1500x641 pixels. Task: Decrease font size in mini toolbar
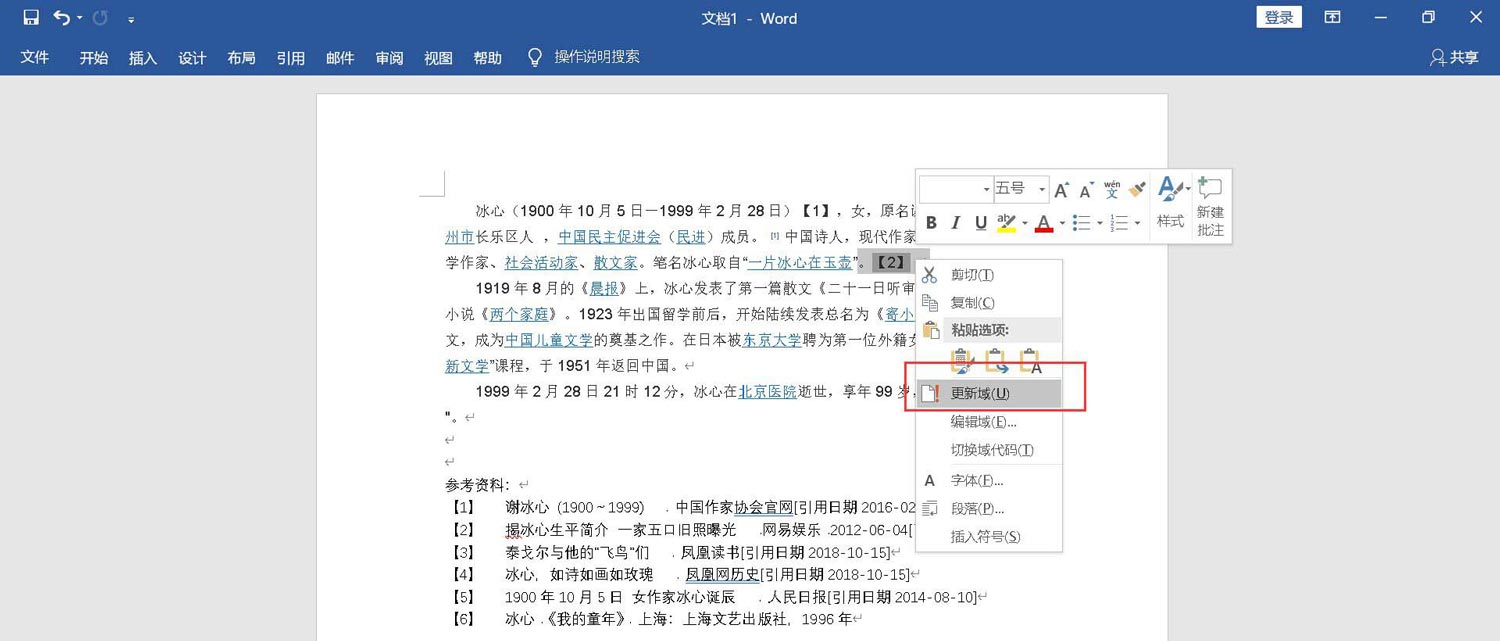pos(1086,189)
